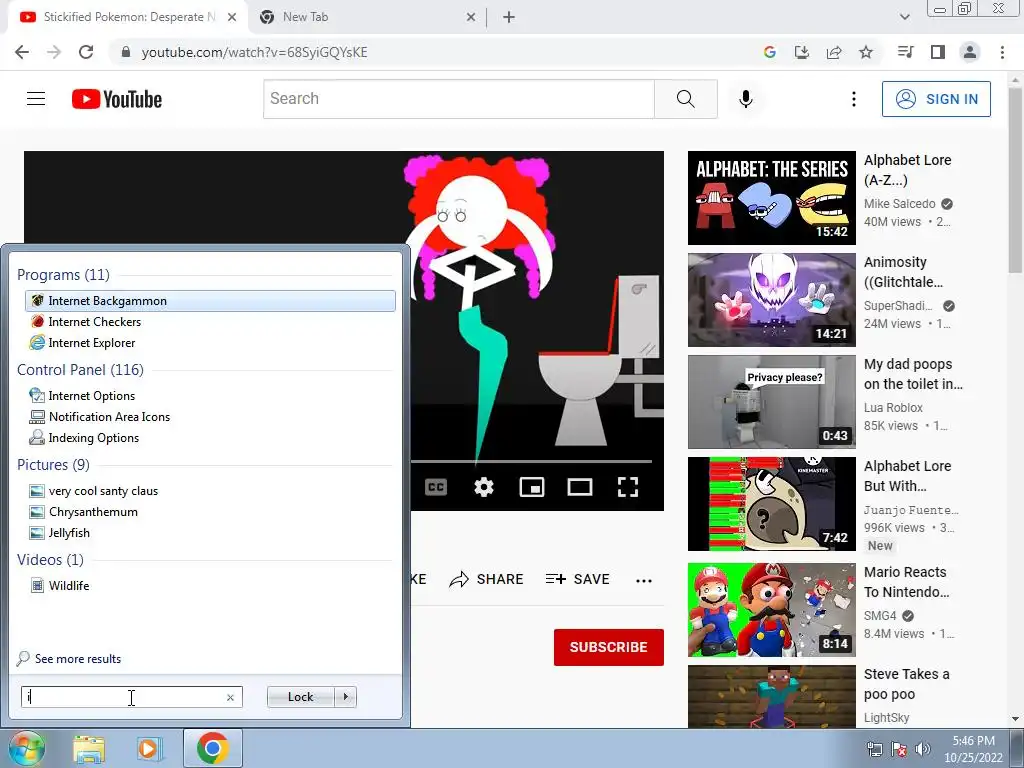This screenshot has height=768, width=1024.
Task: Open Chrome profile avatar
Action: tap(970, 52)
